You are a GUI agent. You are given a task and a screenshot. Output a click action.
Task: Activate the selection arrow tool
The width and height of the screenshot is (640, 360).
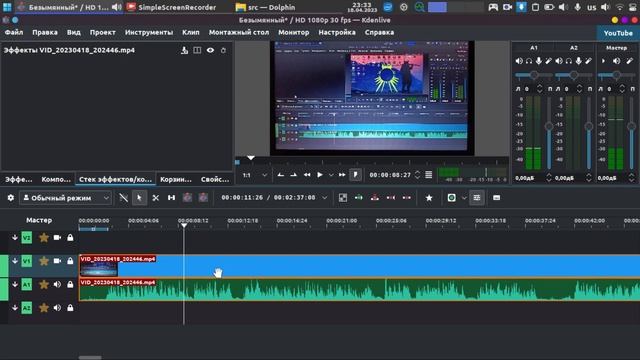coord(139,198)
